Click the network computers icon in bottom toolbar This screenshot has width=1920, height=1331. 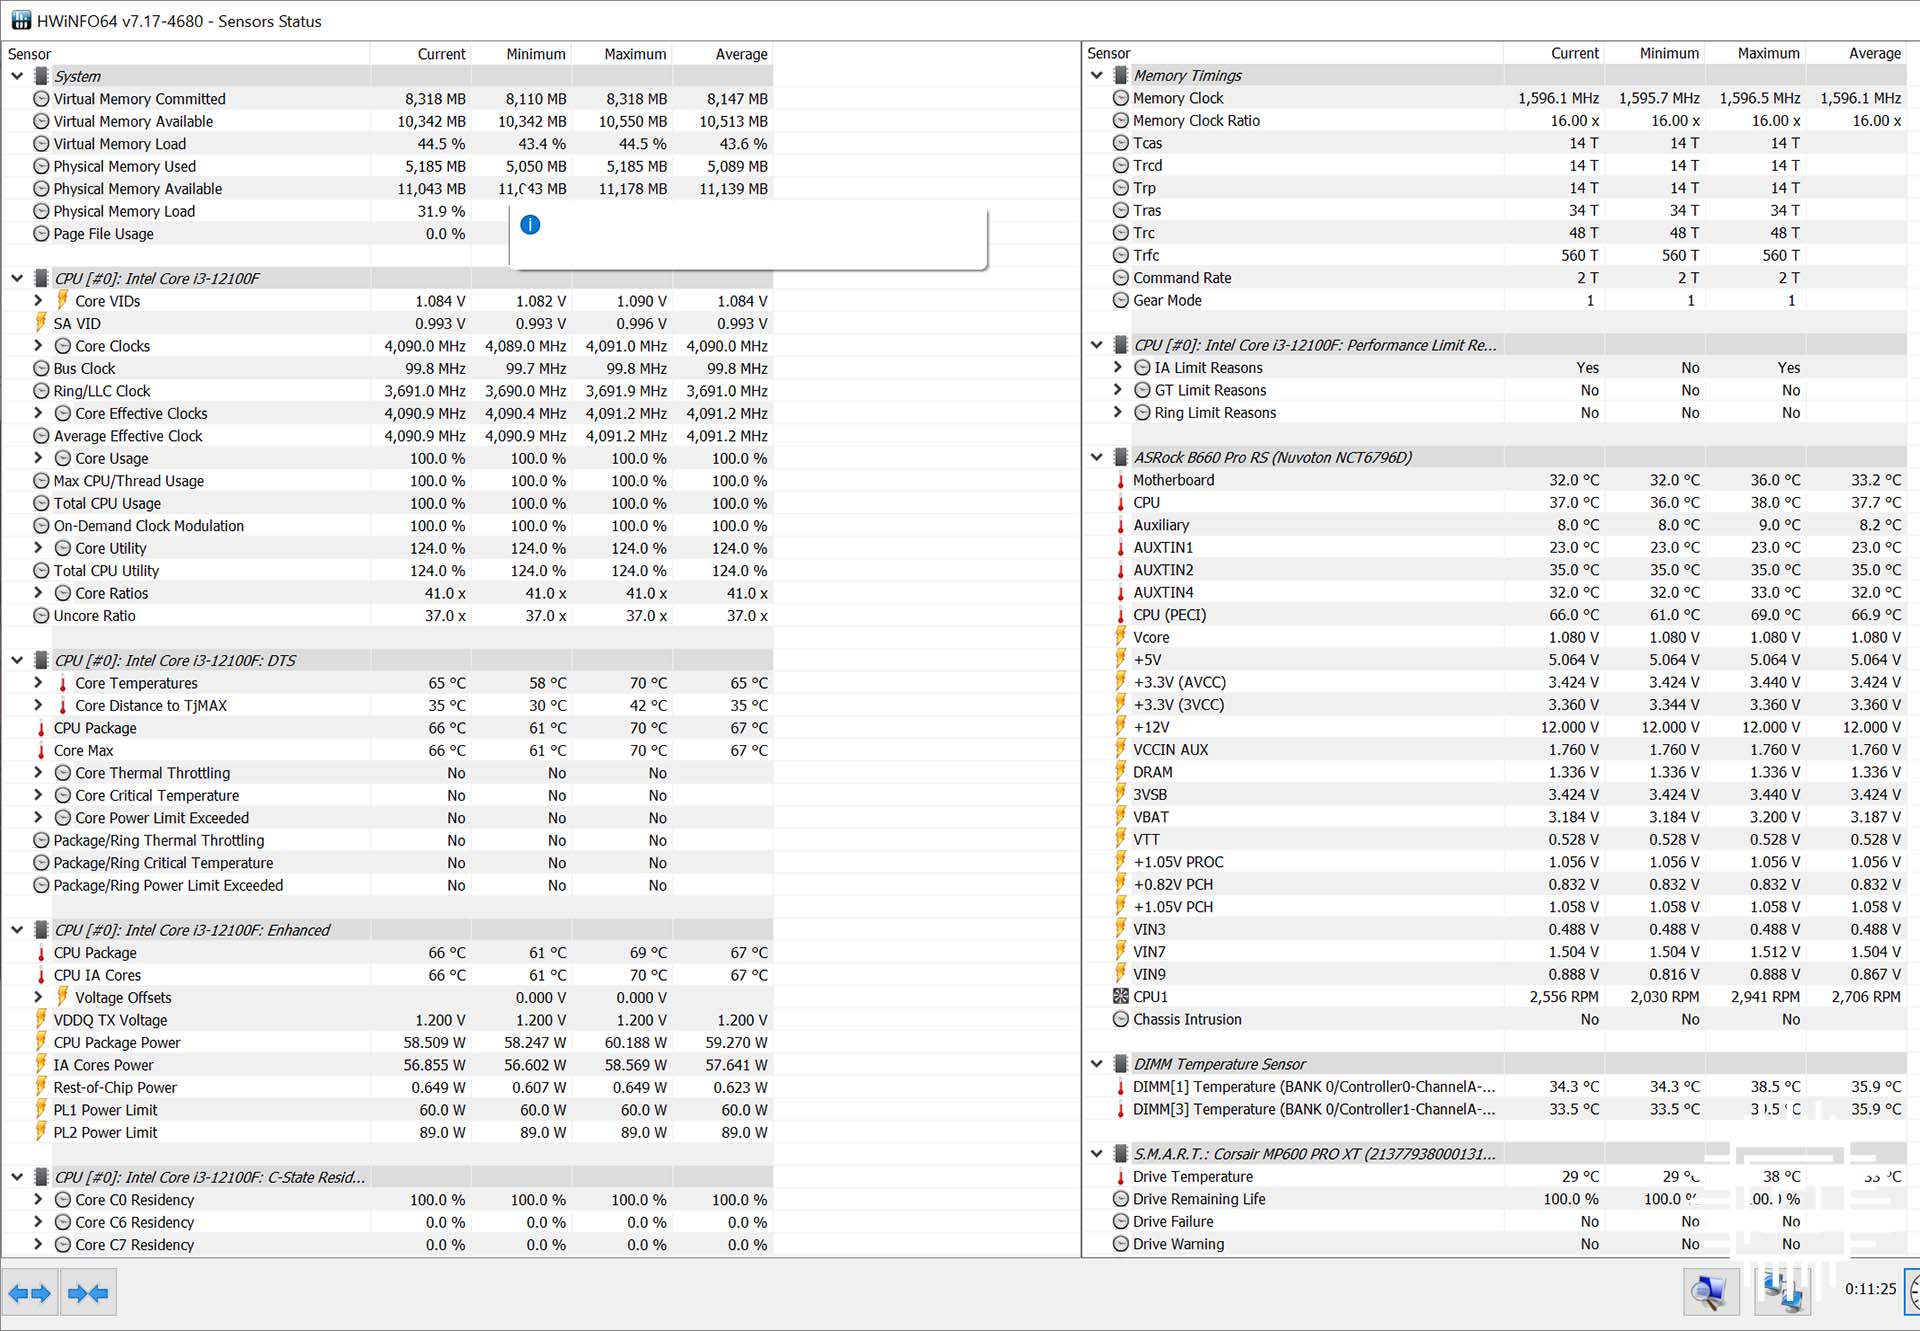1782,1292
